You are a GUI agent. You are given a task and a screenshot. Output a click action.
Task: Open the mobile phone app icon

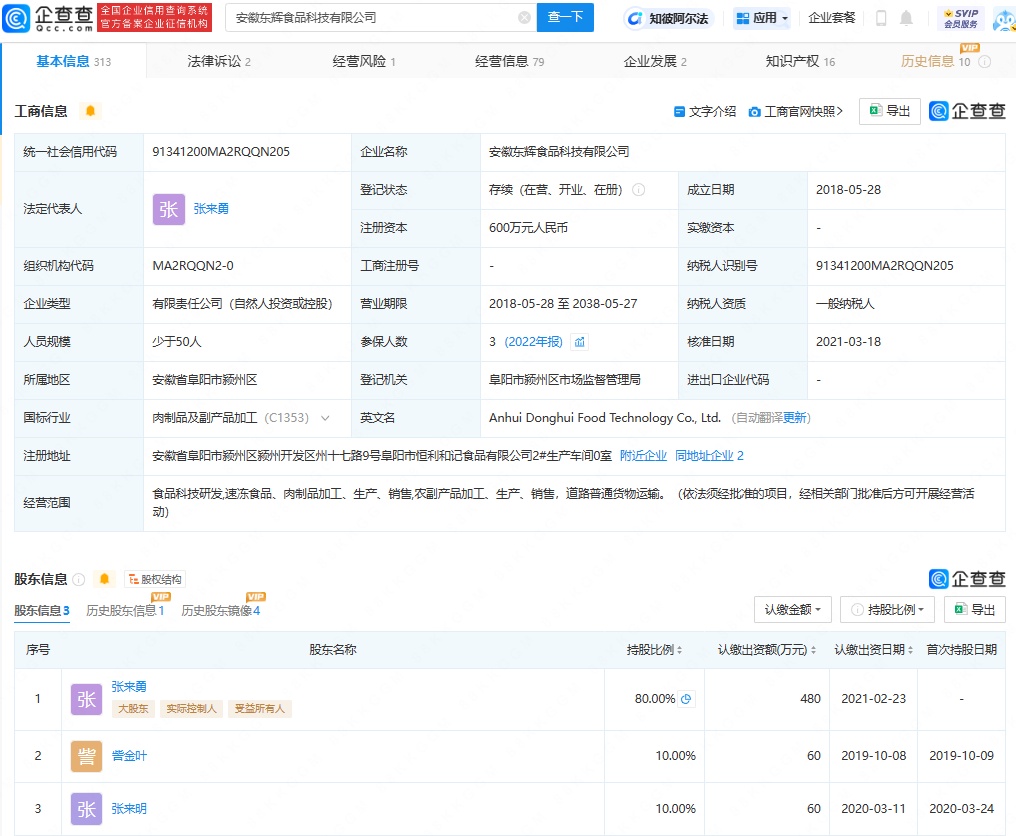coord(881,18)
